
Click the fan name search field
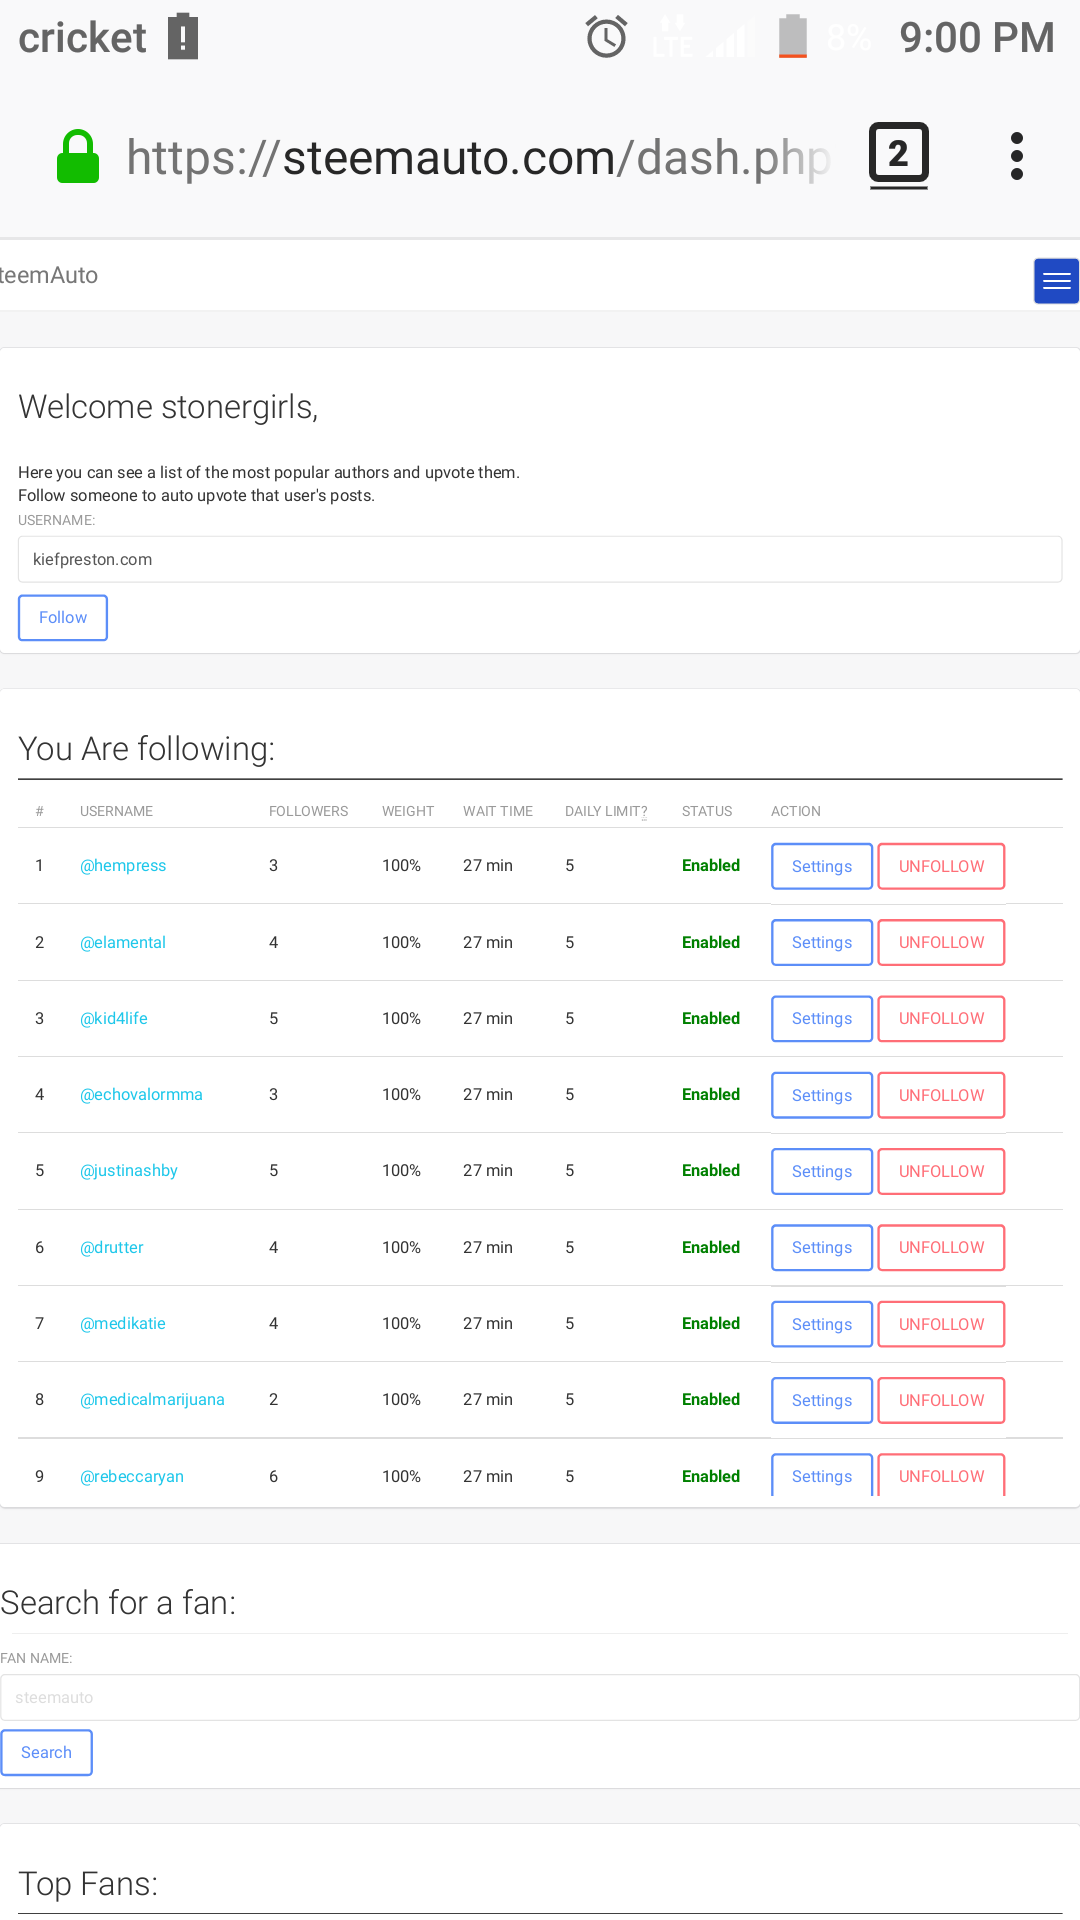(x=540, y=1698)
